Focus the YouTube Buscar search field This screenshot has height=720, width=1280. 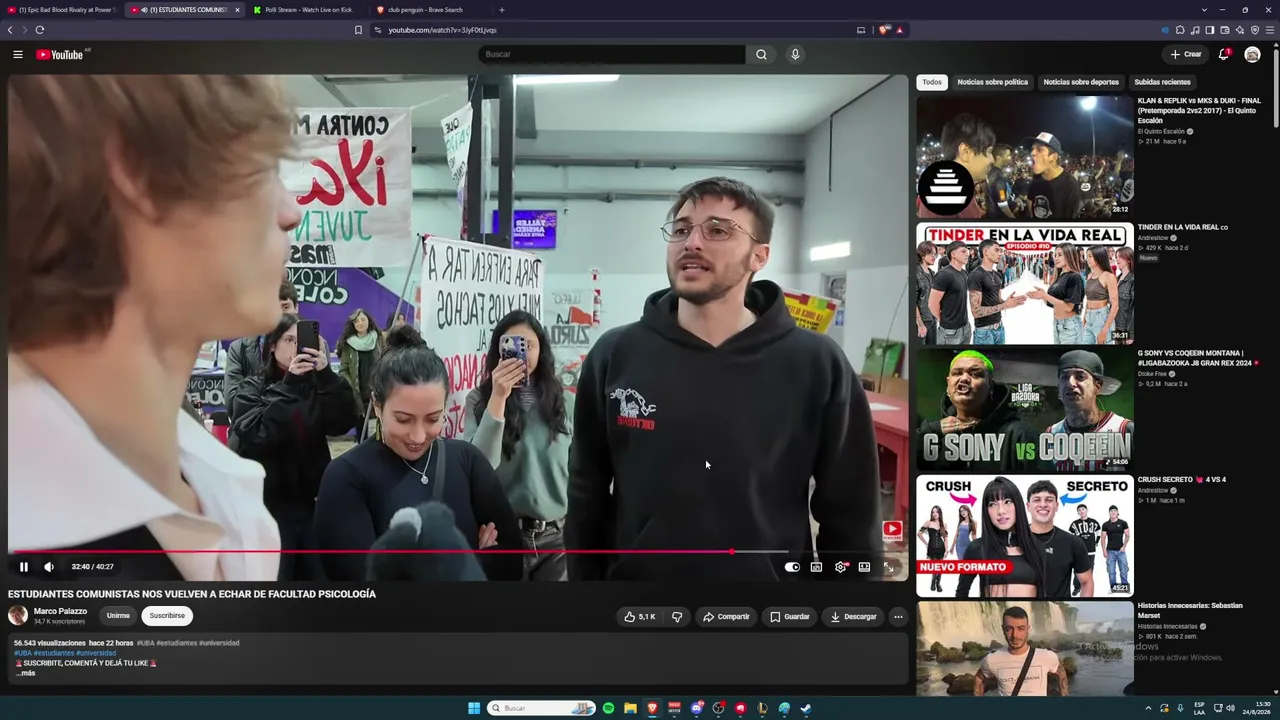point(612,54)
